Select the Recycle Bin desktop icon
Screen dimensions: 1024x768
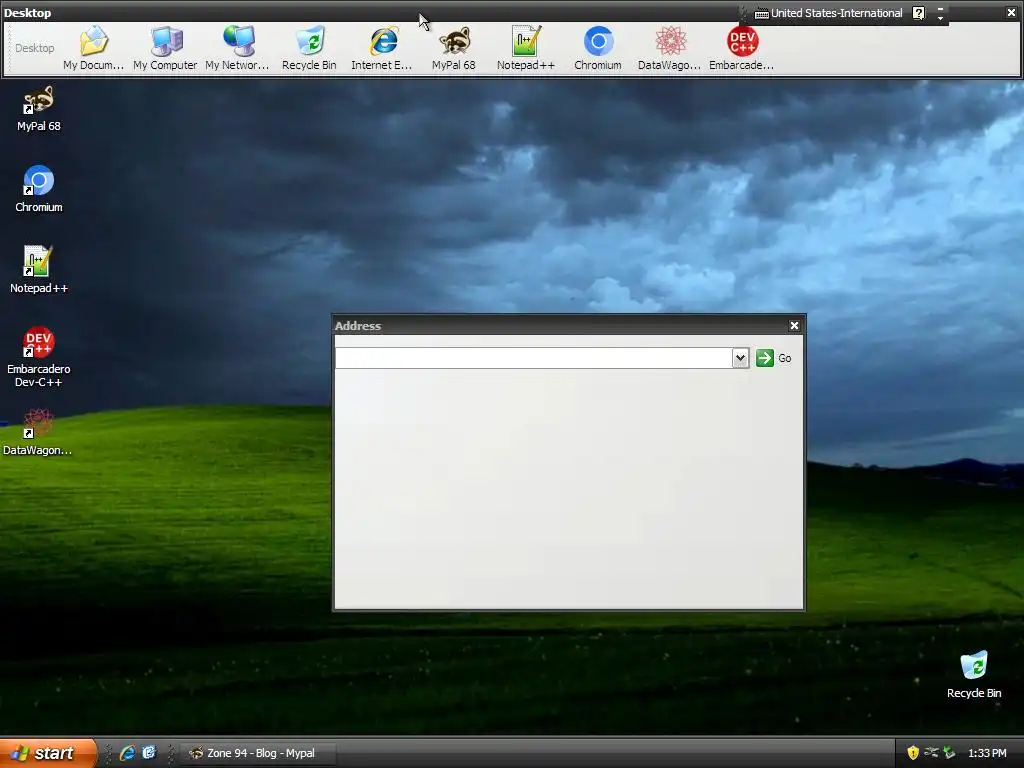(974, 675)
